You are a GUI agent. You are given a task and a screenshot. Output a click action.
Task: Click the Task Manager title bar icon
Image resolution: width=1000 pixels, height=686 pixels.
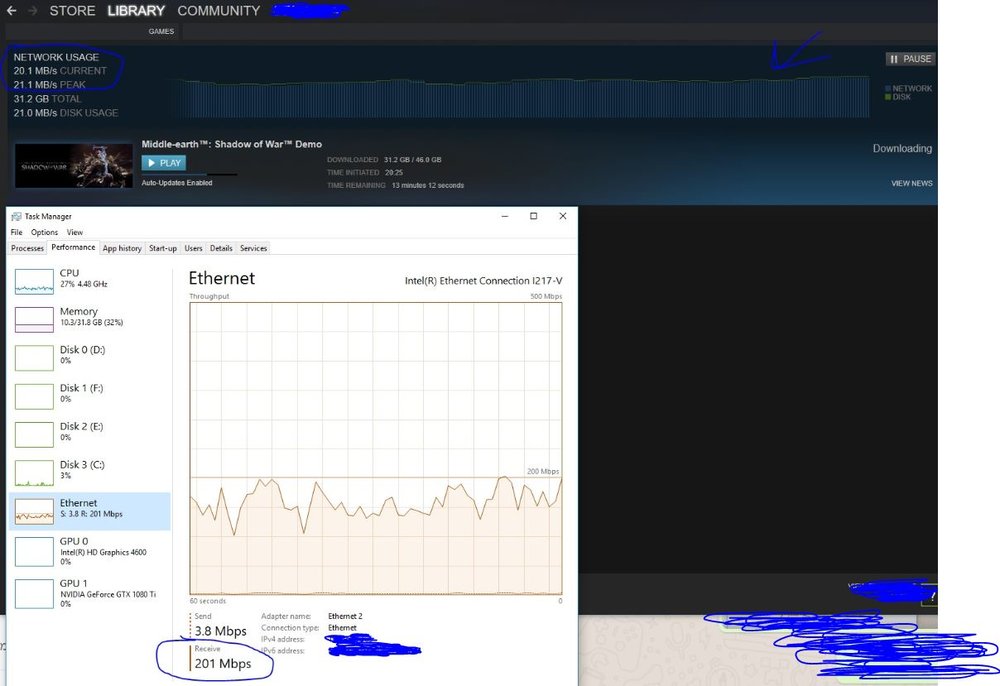point(17,217)
